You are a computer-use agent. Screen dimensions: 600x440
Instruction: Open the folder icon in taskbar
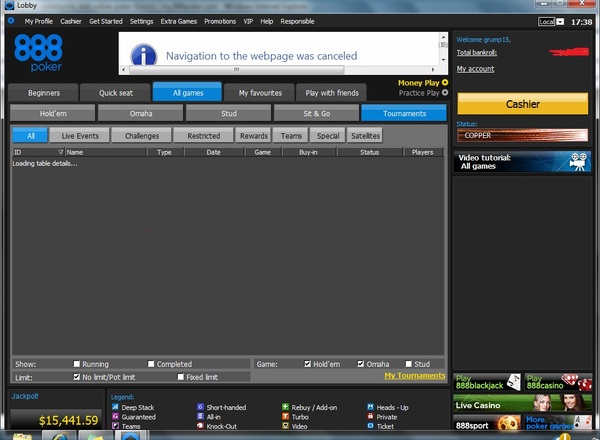coord(22,436)
